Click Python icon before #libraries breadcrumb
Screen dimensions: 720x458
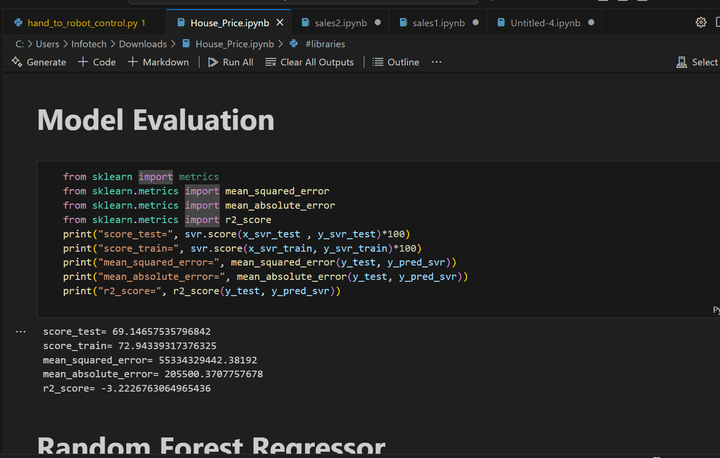[x=294, y=44]
